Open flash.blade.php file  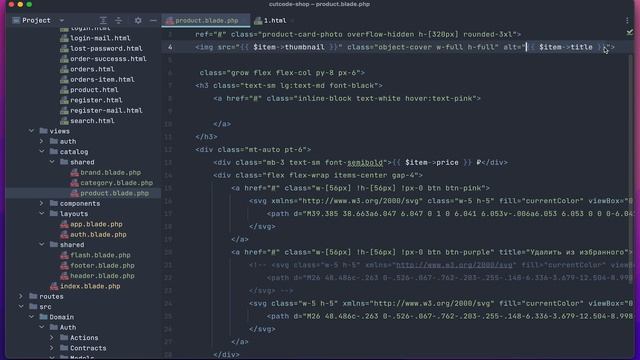point(100,255)
